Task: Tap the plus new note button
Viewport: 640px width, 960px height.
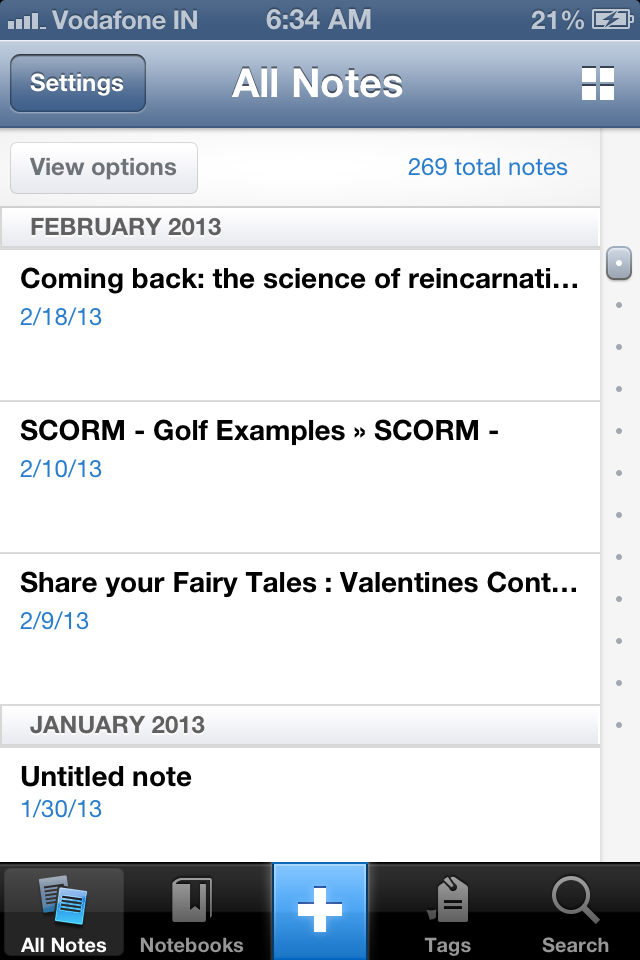Action: tap(320, 911)
